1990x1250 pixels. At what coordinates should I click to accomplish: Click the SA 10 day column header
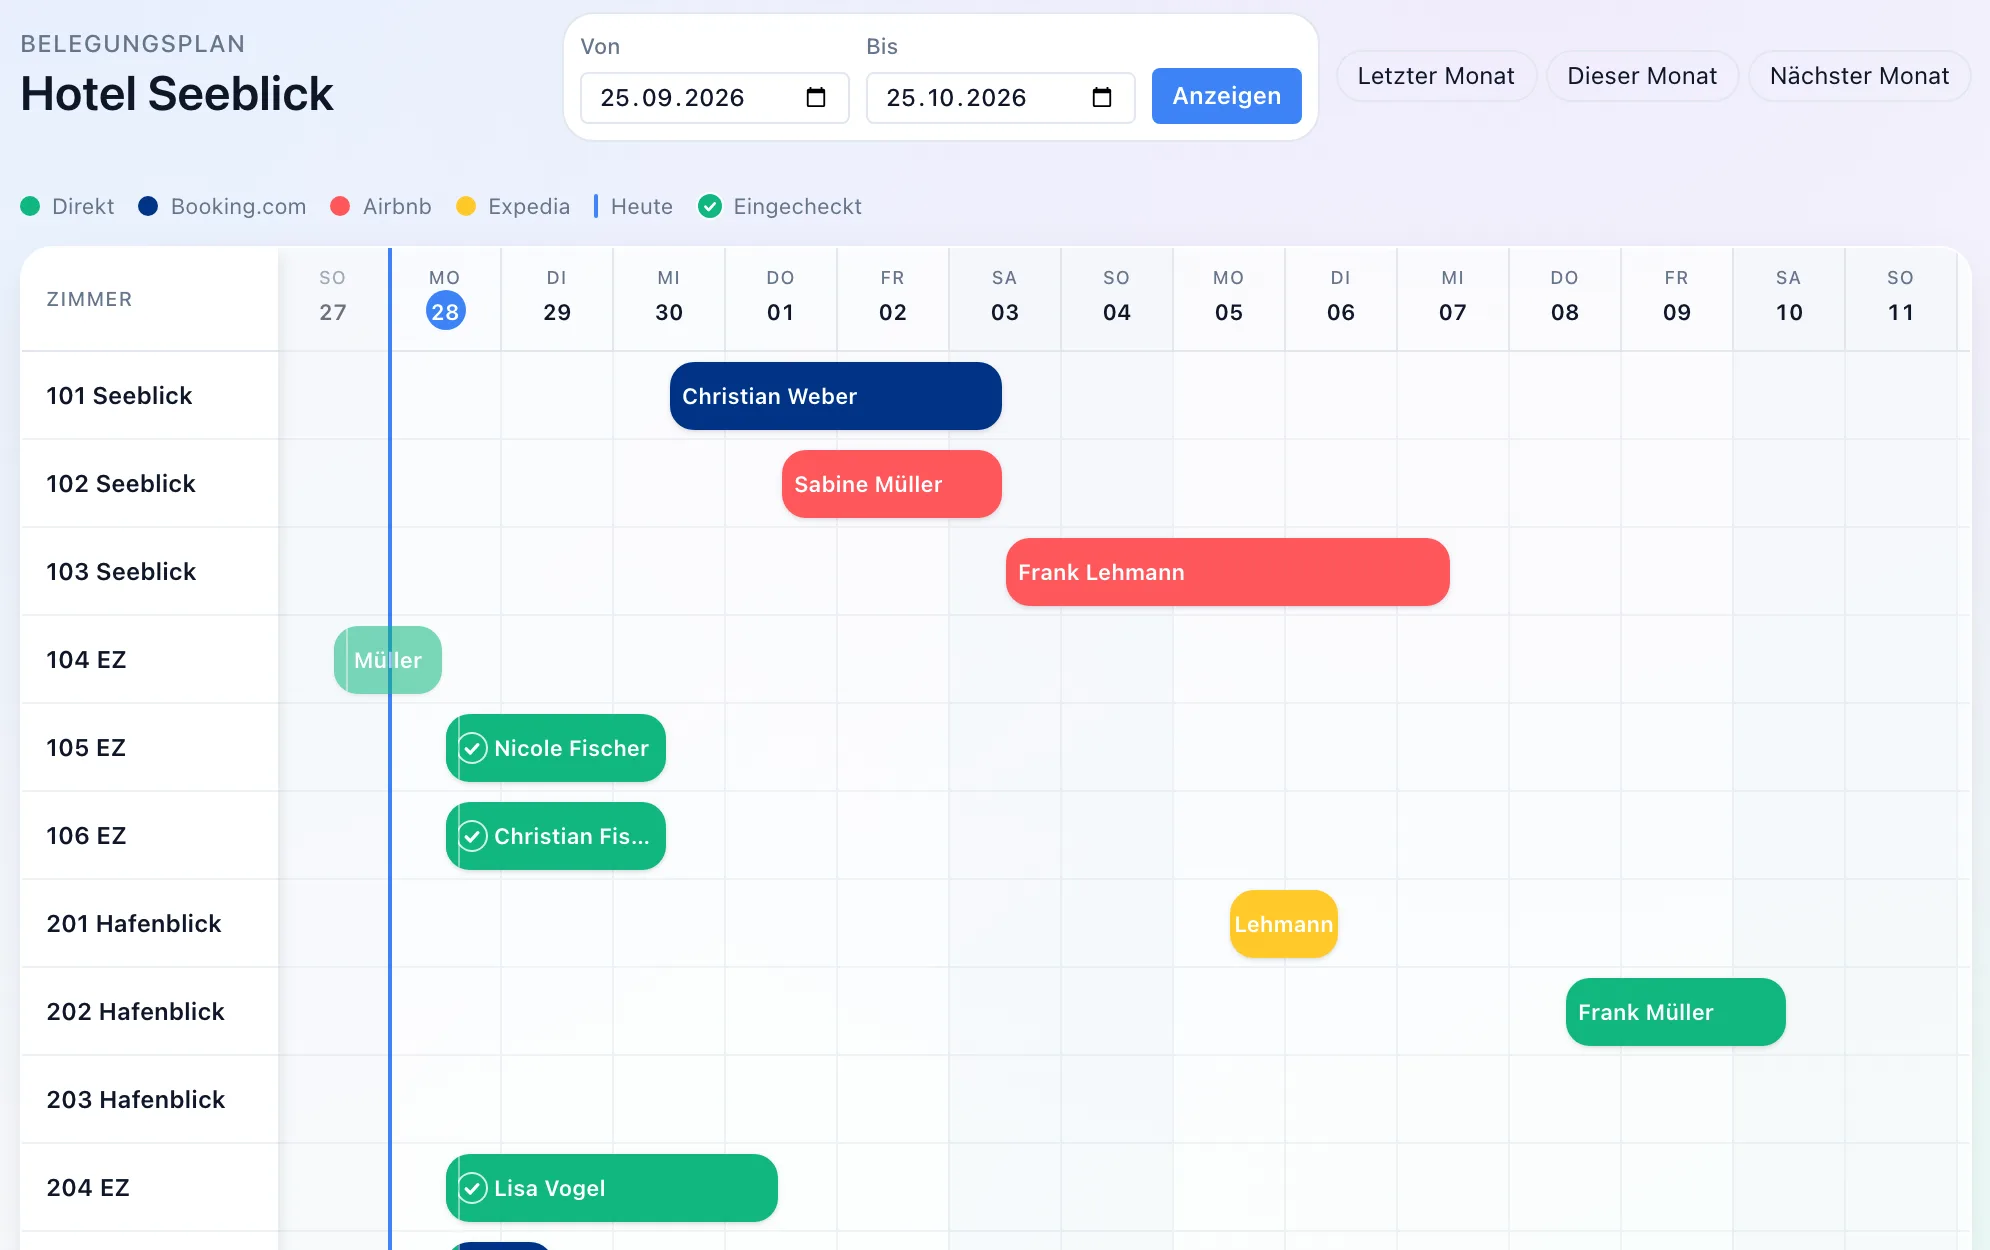[x=1789, y=297]
